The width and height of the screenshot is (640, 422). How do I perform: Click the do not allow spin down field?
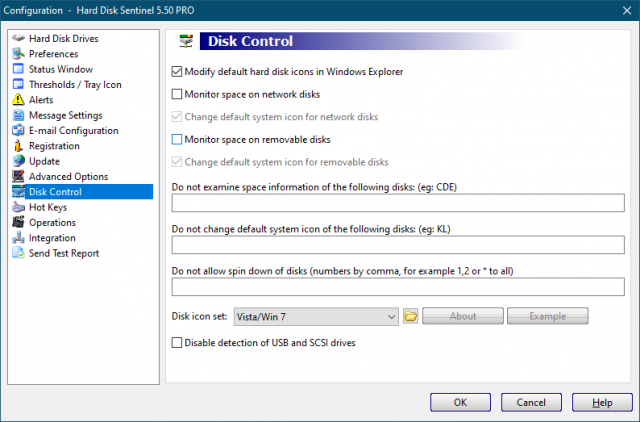[x=398, y=287]
